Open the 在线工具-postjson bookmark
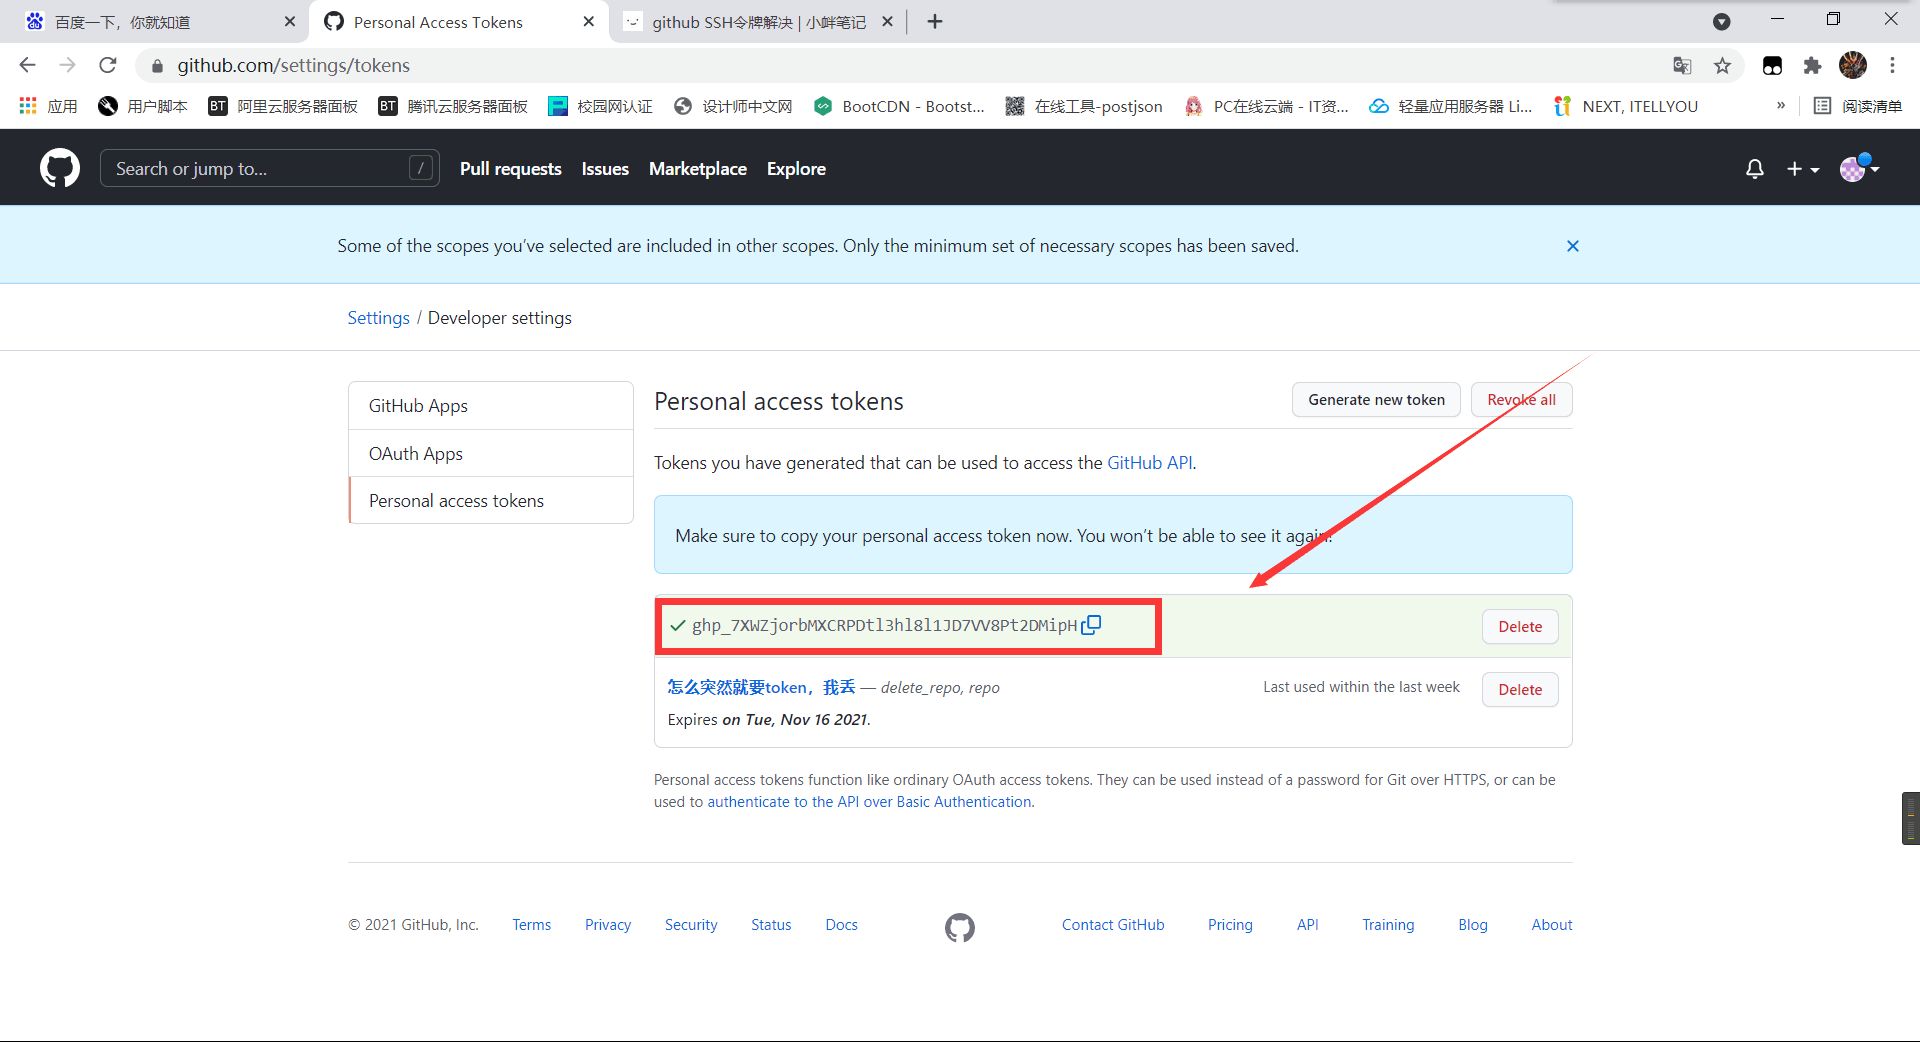This screenshot has height=1042, width=1920. (1084, 106)
